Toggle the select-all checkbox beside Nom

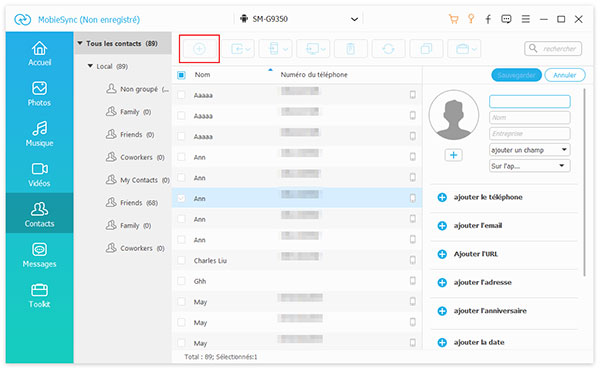181,75
